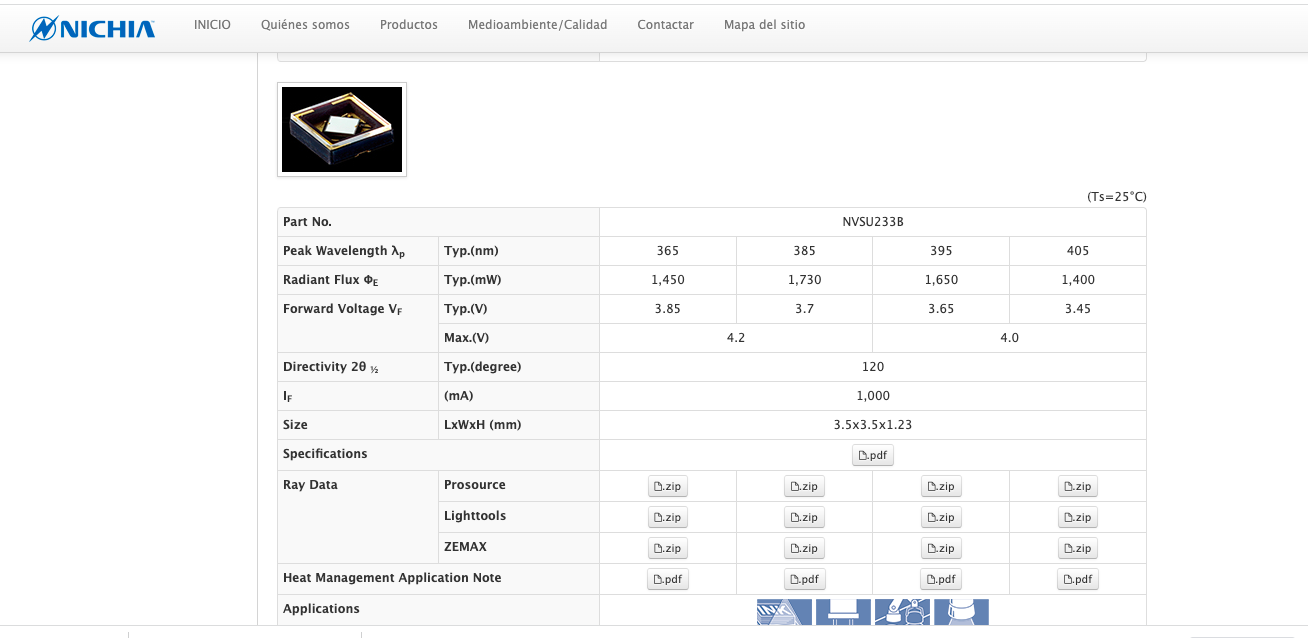Open the Productos menu
This screenshot has width=1308, height=638.
409,24
